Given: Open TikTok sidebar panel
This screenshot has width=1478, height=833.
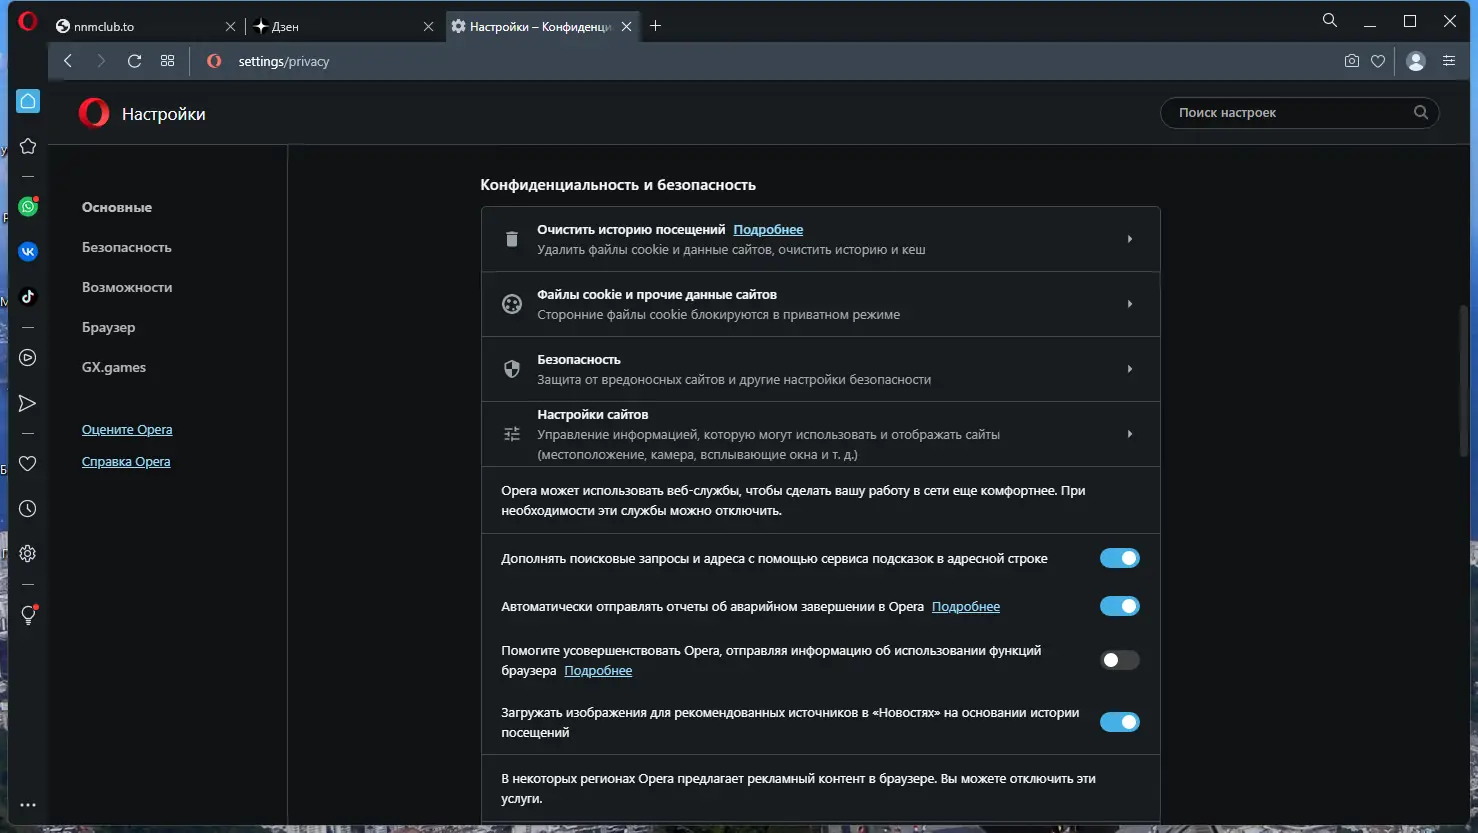Looking at the screenshot, I should pyautogui.click(x=28, y=296).
